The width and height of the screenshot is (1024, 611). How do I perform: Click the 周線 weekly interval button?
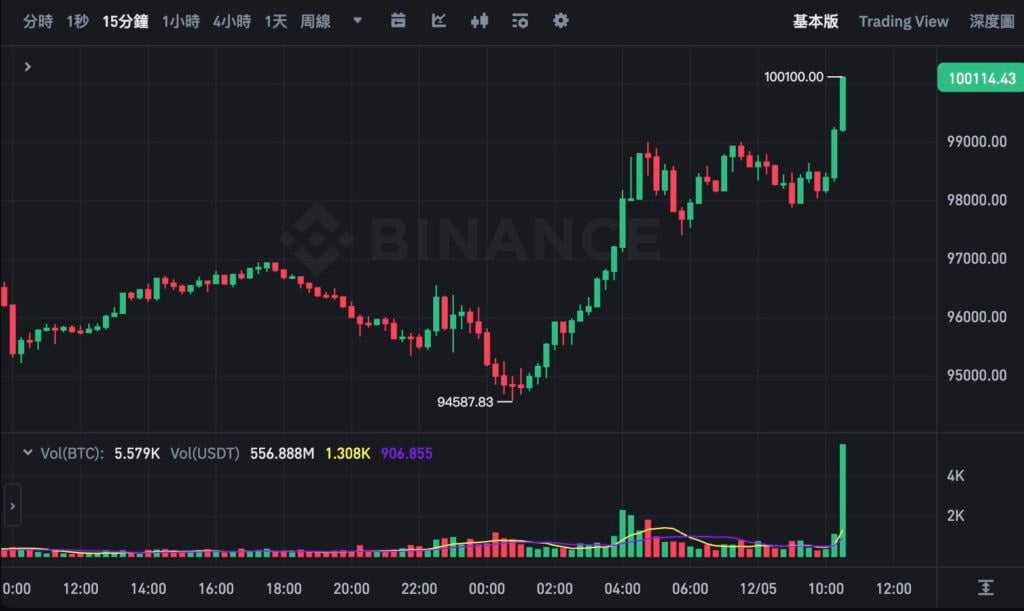(315, 21)
